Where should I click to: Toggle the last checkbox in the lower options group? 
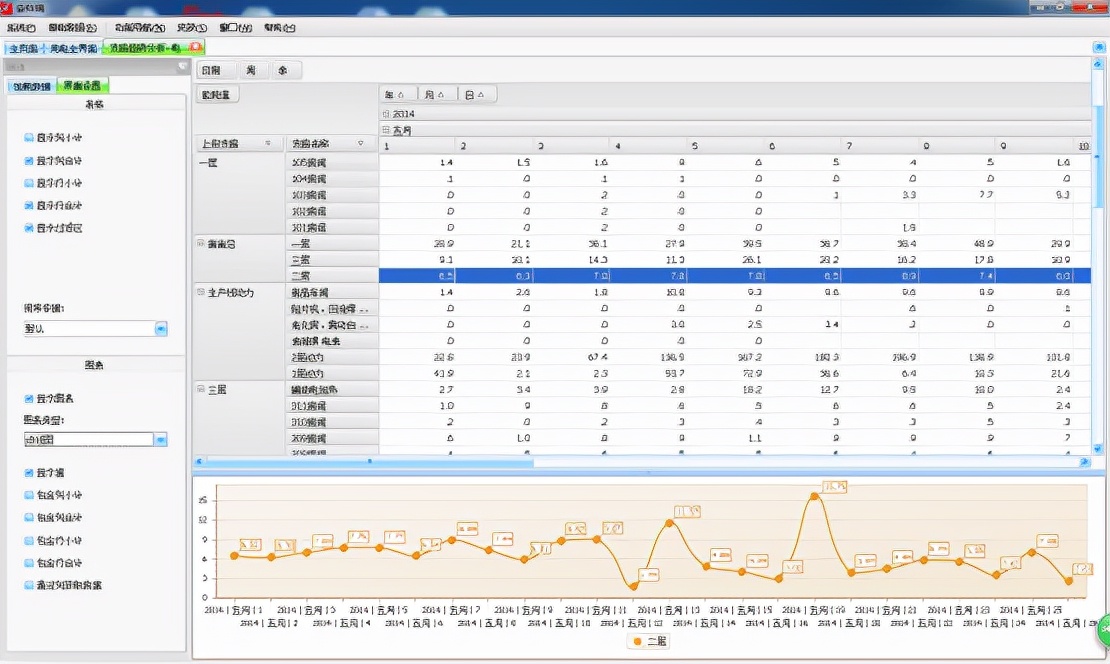[29, 585]
